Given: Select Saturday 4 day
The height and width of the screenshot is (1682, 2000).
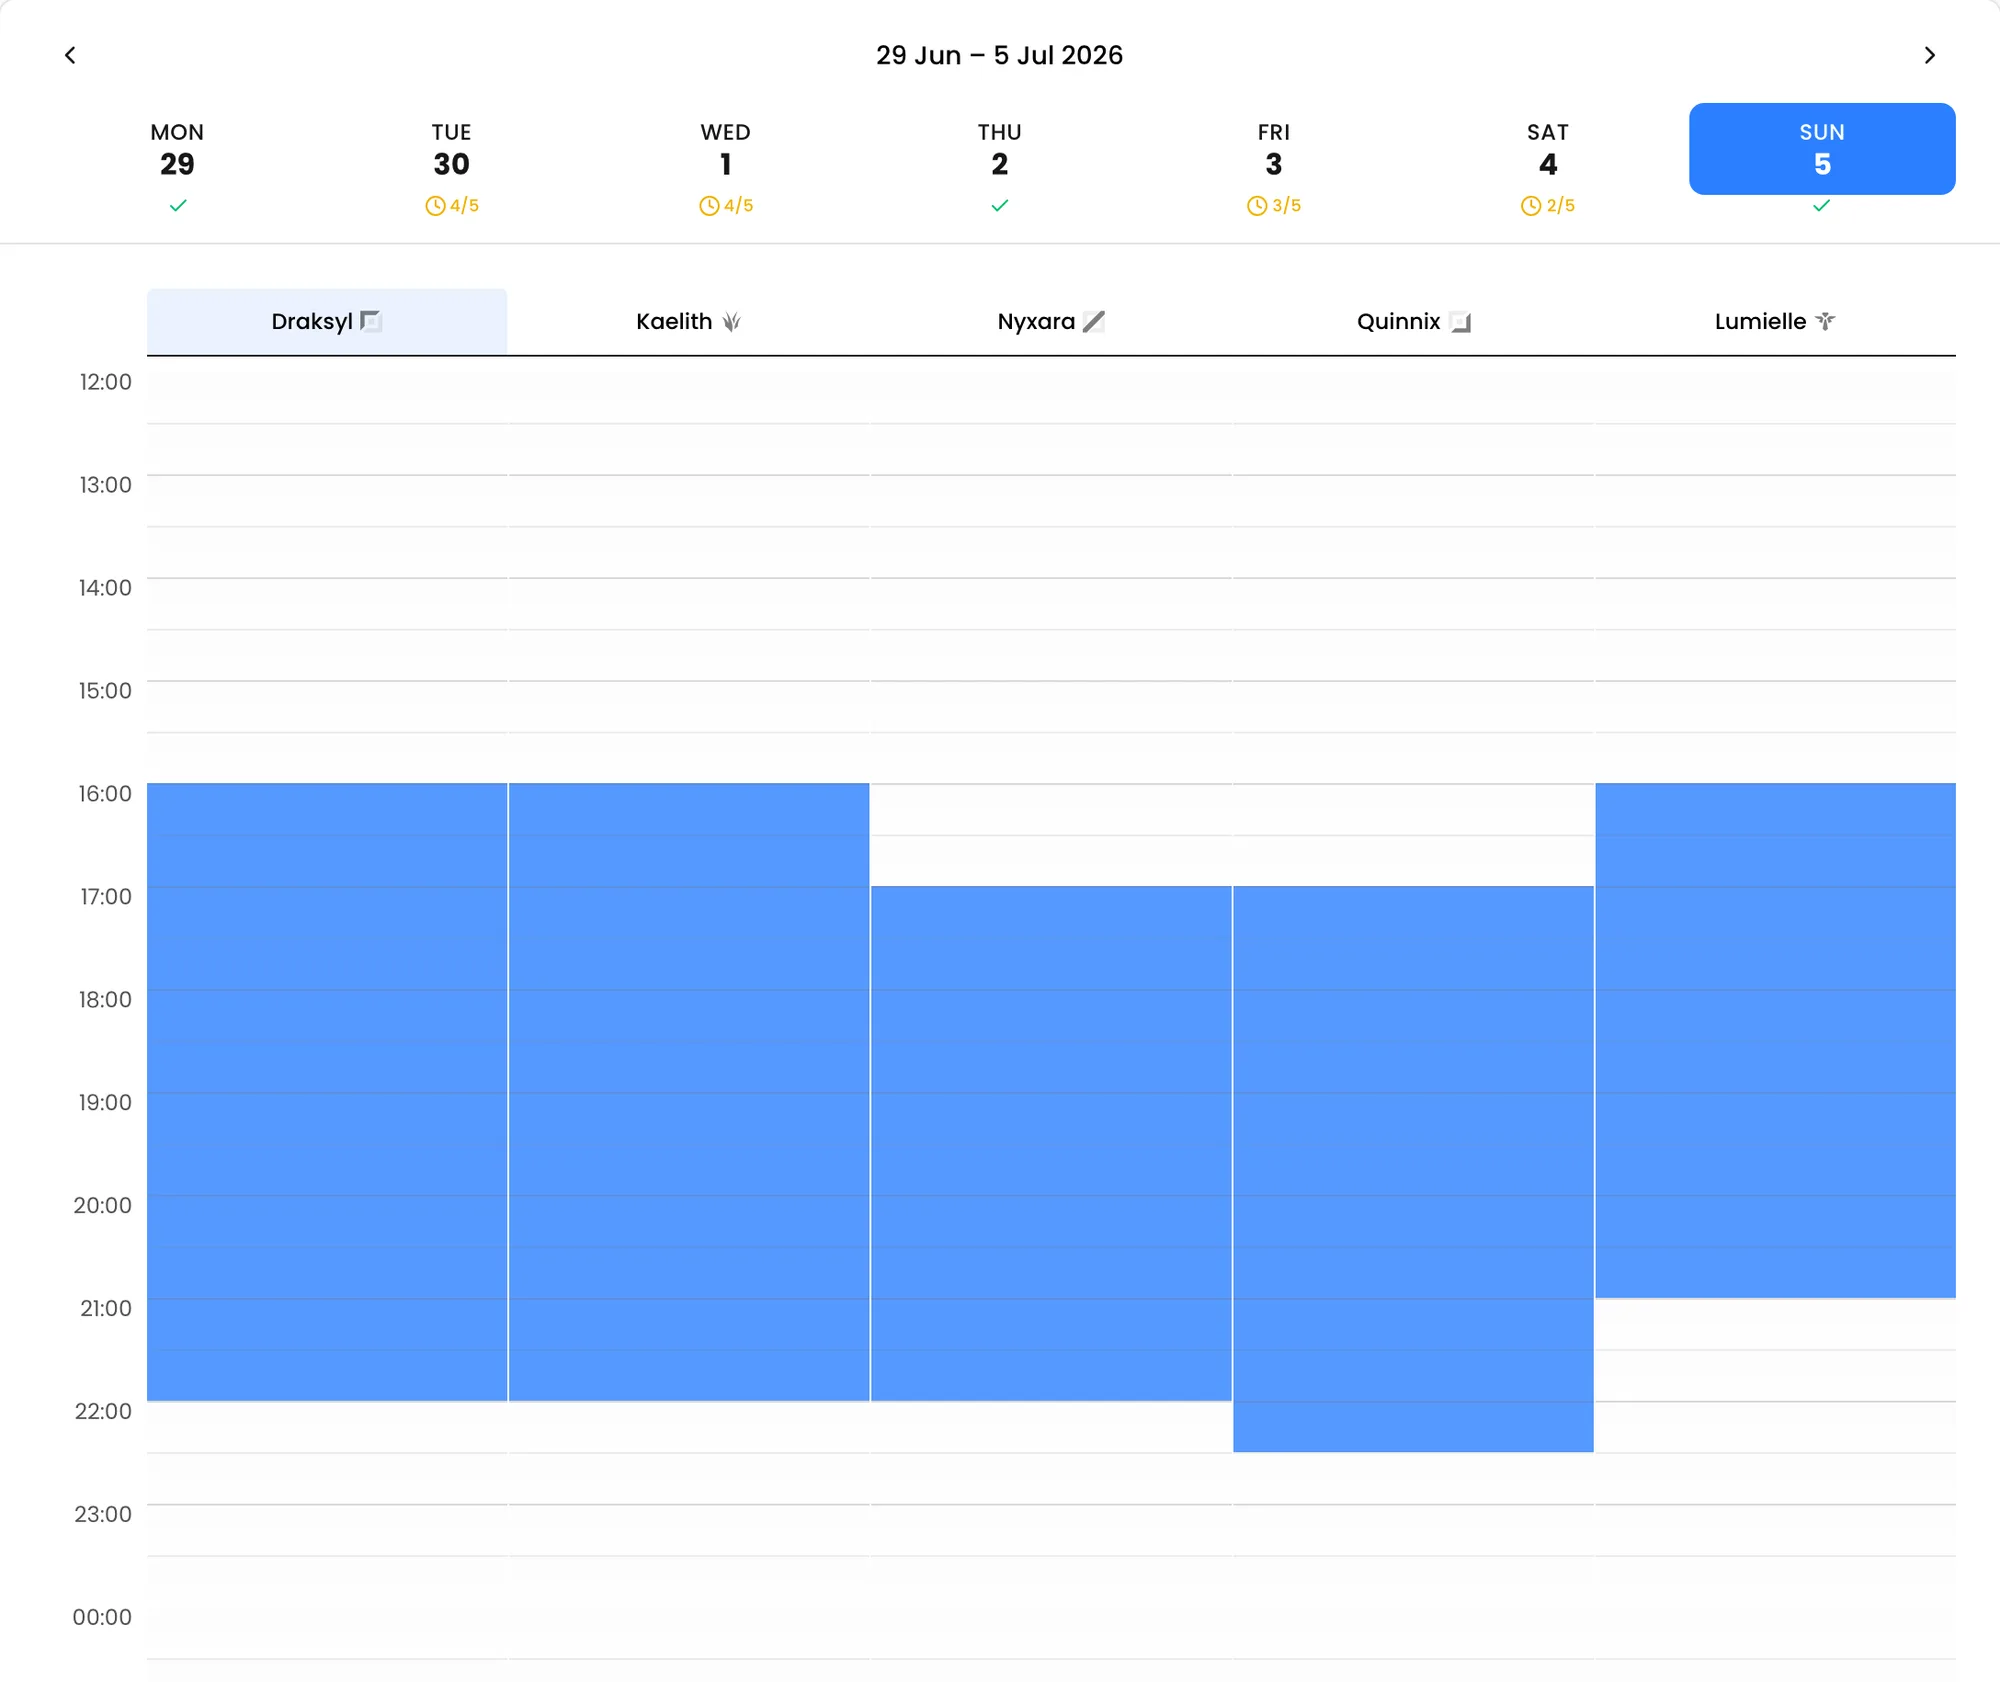Looking at the screenshot, I should point(1547,149).
